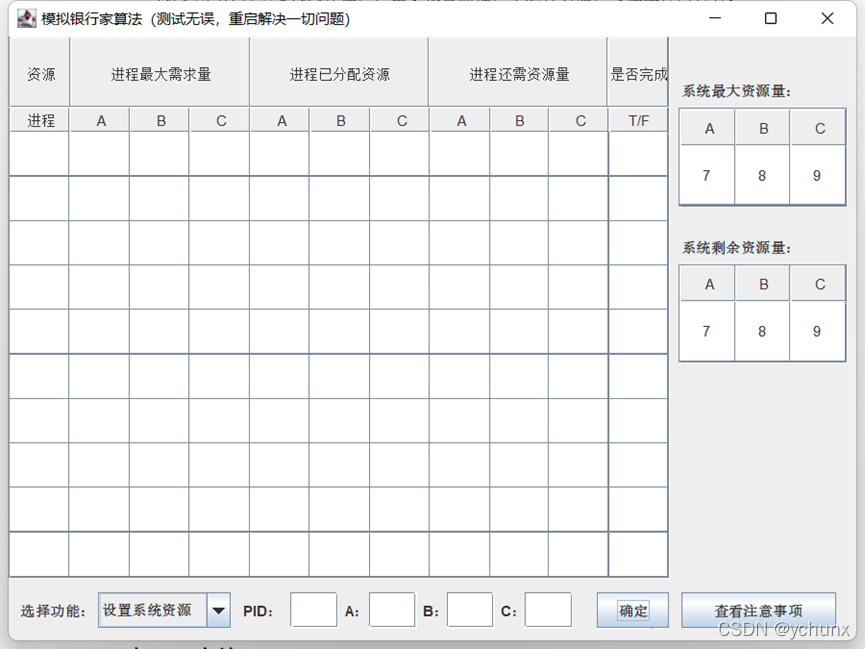Click the 进程 sub-header cell
Viewport: 865px width, 649px height.
pos(40,120)
